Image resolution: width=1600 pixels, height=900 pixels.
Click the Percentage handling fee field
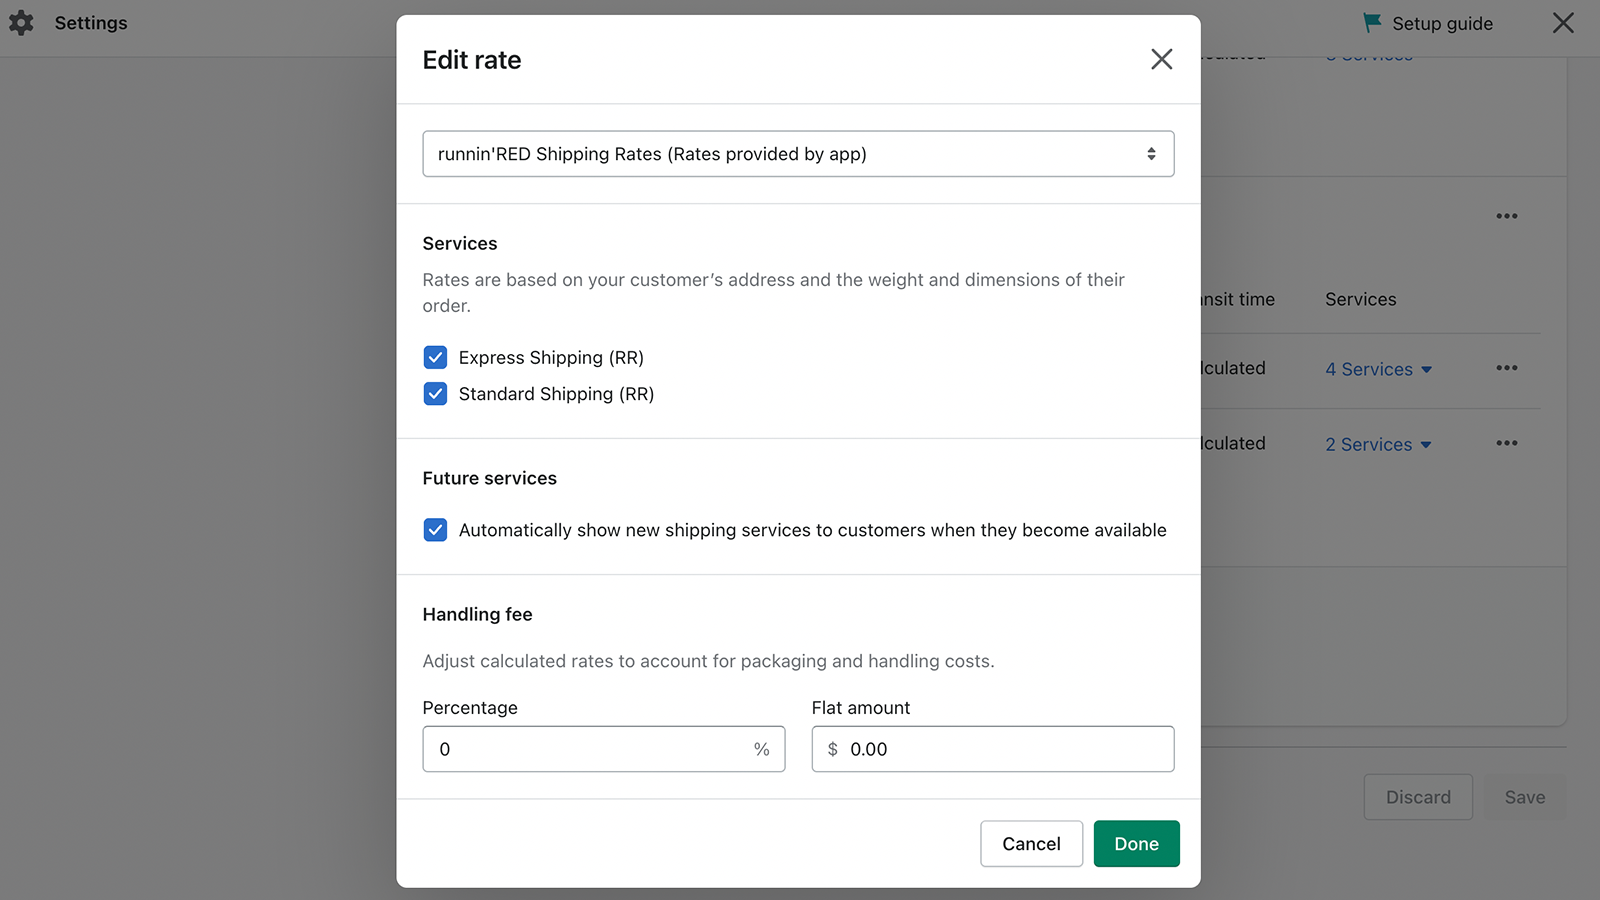click(590, 749)
